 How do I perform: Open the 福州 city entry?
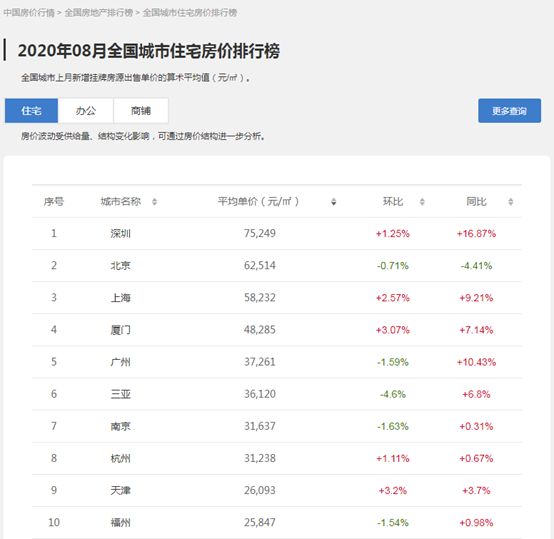pos(120,522)
